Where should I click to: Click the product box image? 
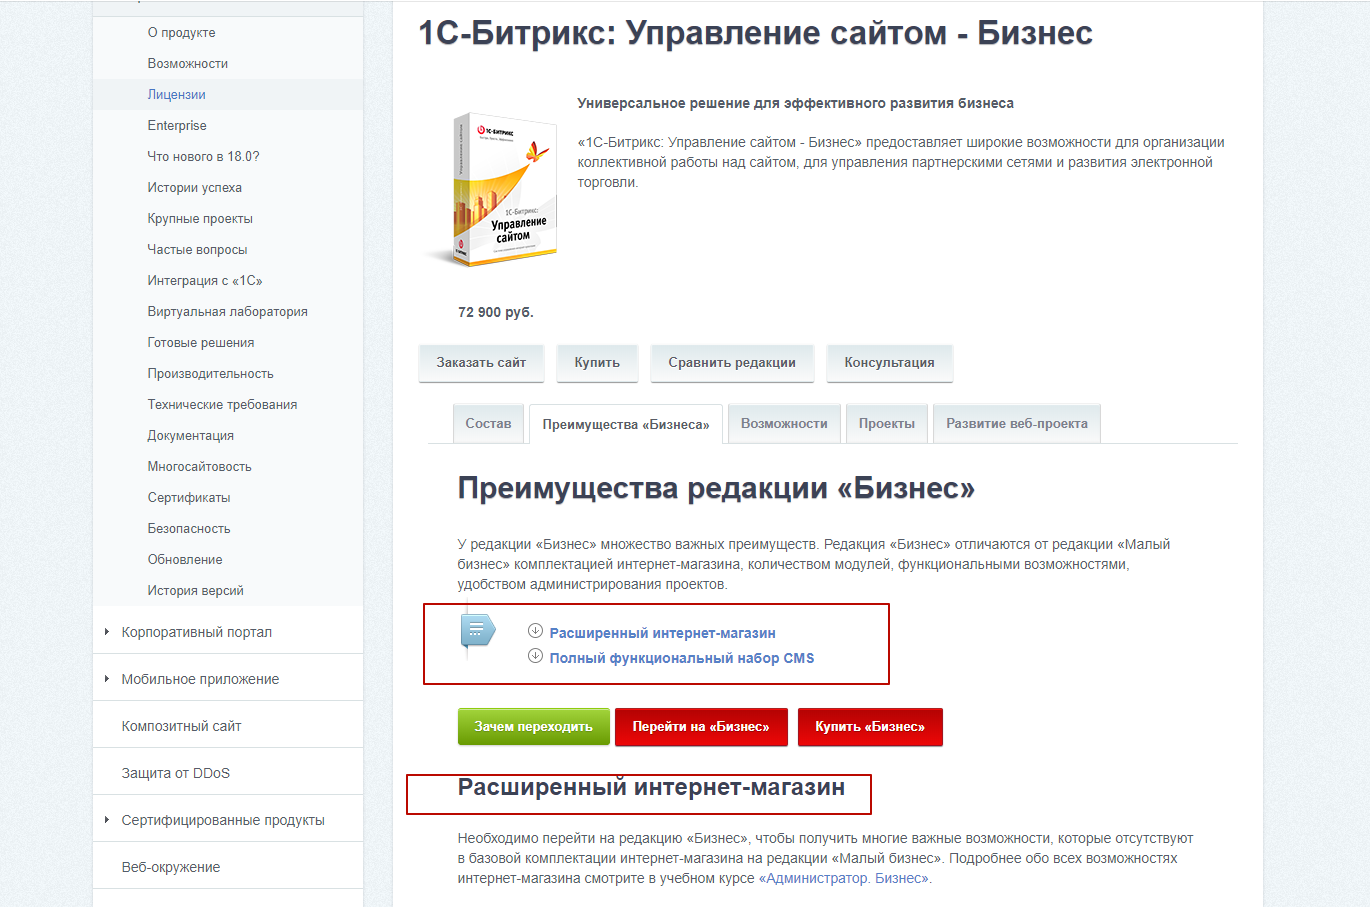pos(494,190)
